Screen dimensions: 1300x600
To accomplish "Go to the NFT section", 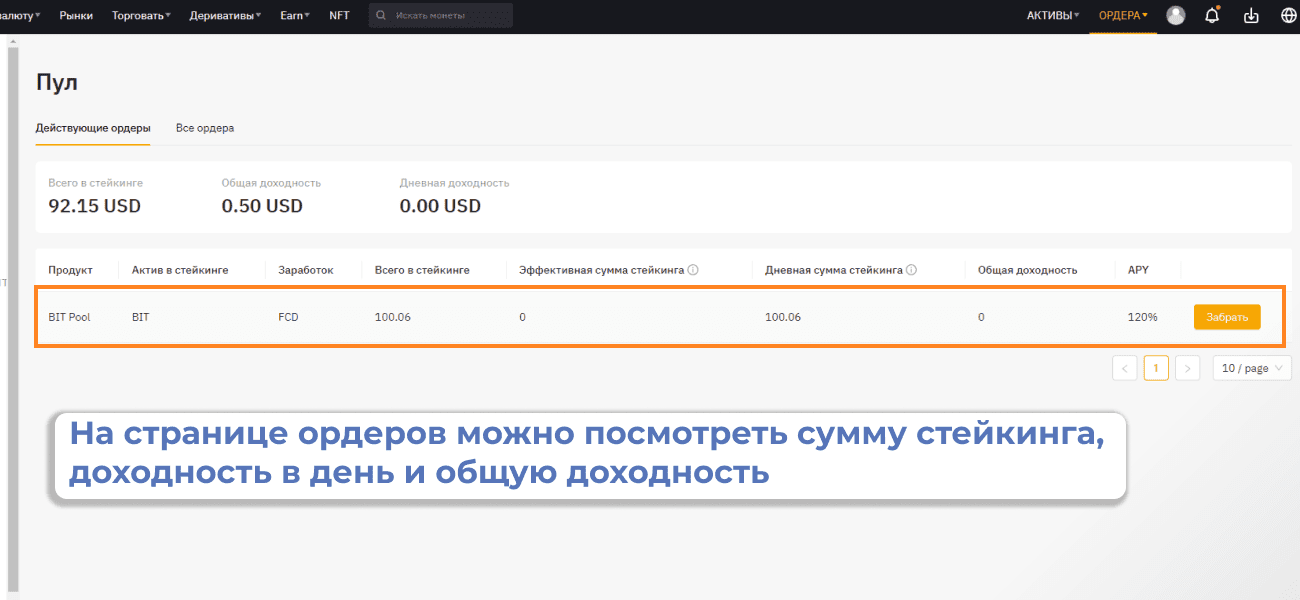I will click(339, 15).
